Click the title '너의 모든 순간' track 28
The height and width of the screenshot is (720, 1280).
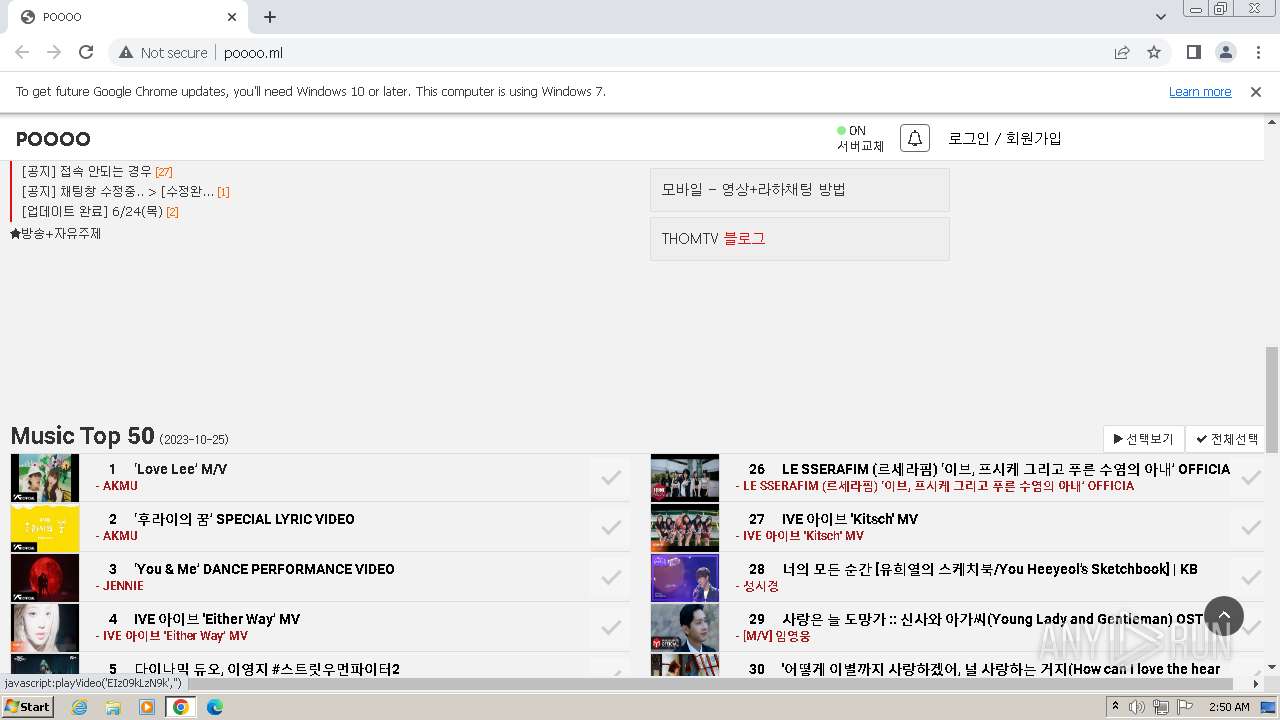[990, 569]
